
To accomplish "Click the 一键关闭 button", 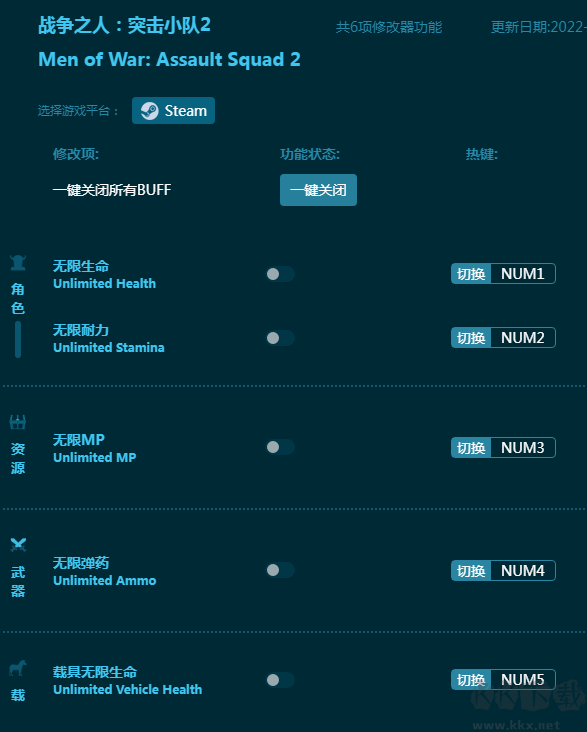I will (x=318, y=190).
